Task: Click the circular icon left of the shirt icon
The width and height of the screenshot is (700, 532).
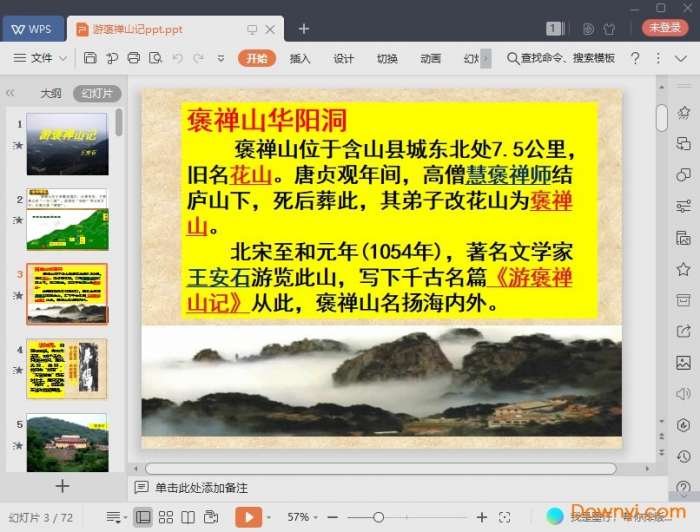Action: click(x=588, y=29)
